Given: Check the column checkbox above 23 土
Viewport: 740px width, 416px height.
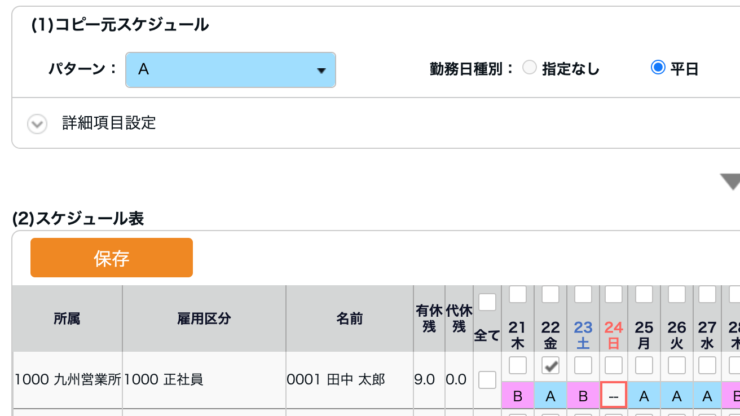Looking at the screenshot, I should pos(583,294).
